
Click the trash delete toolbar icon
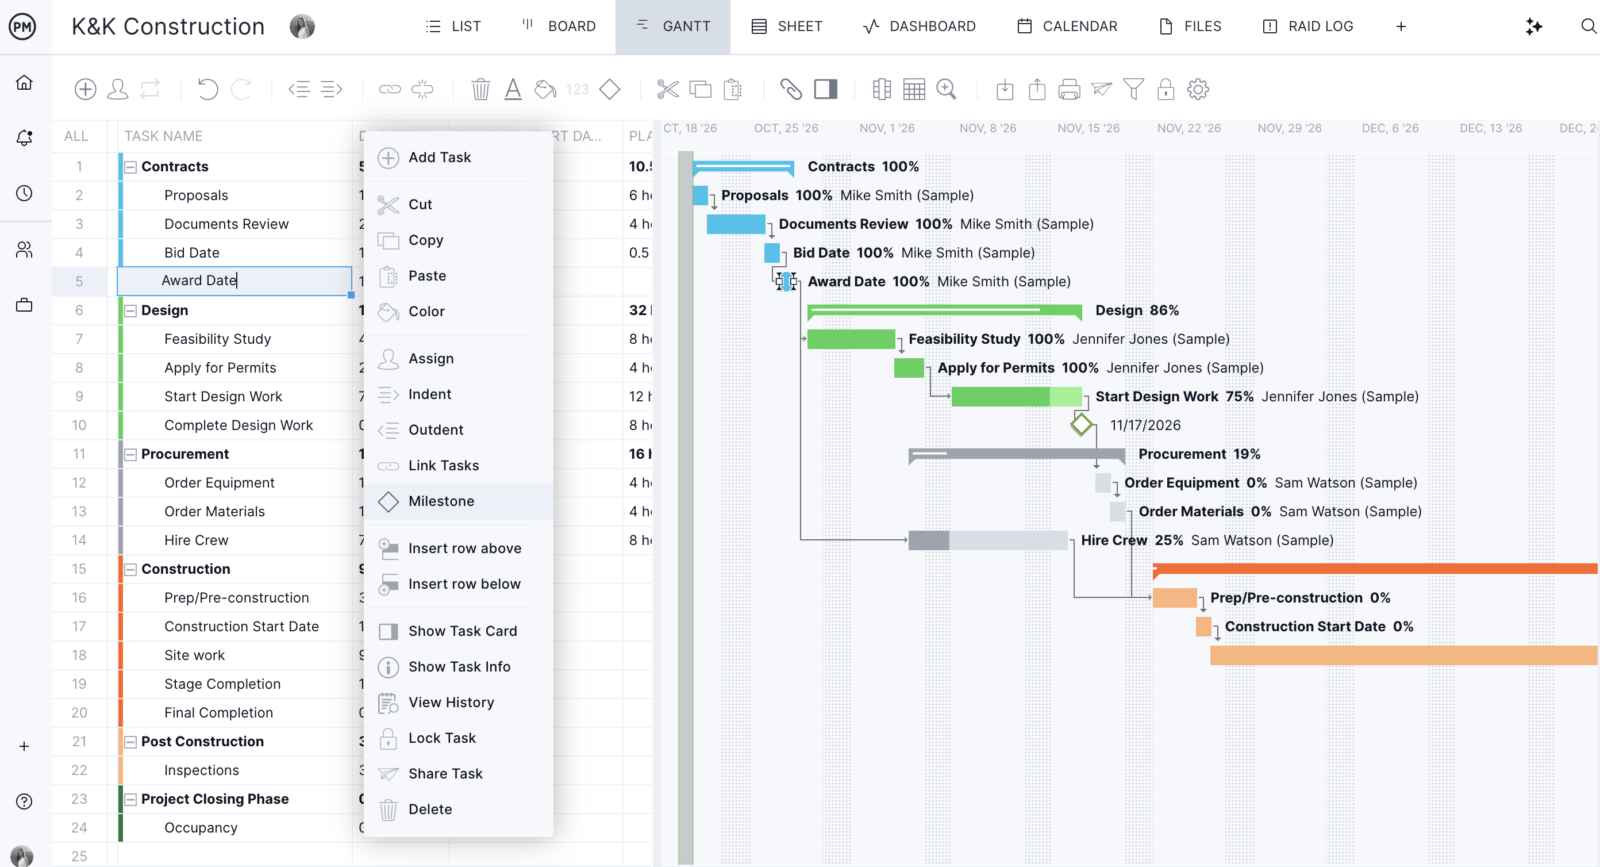[x=481, y=90]
